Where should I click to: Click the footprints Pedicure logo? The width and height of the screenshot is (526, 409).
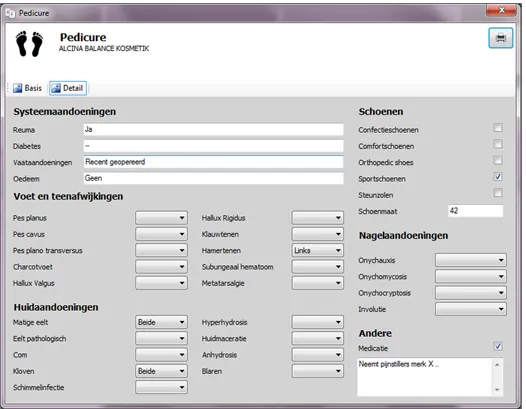click(30, 44)
